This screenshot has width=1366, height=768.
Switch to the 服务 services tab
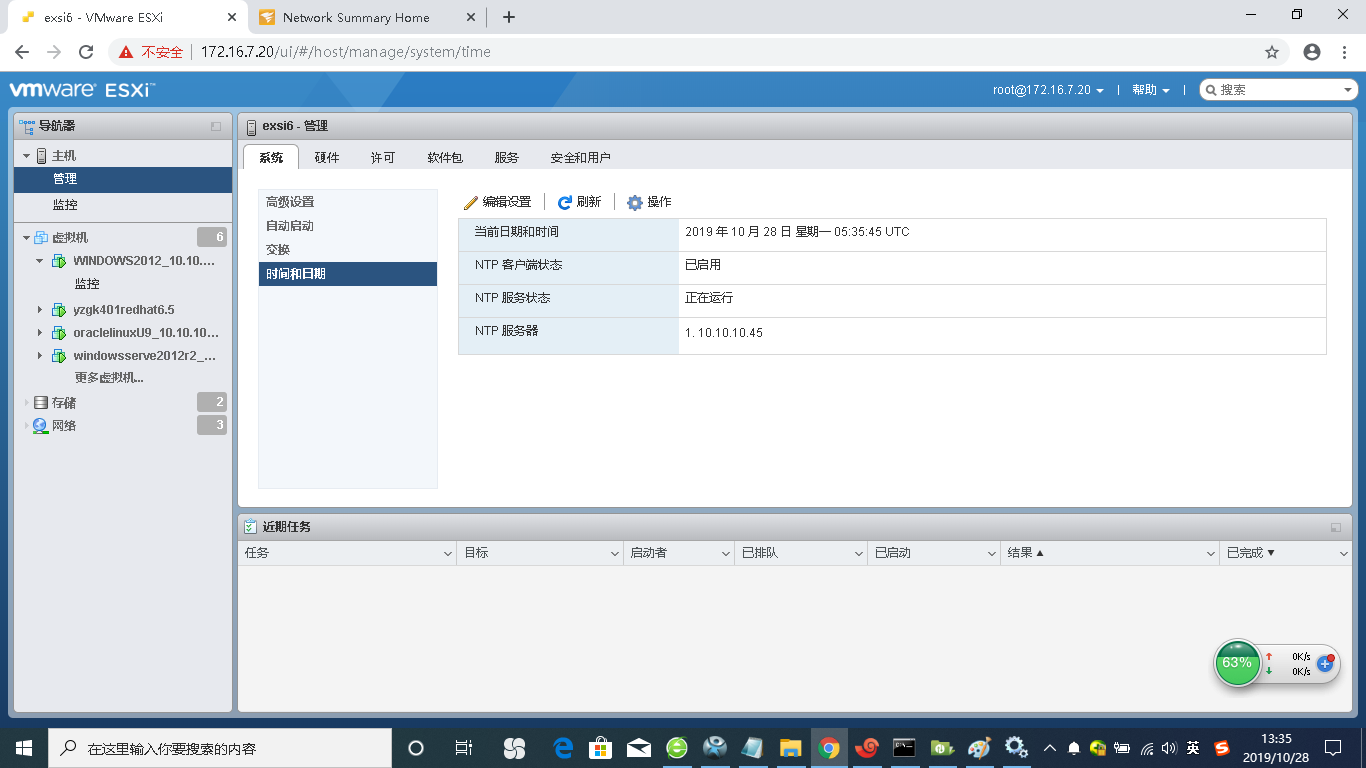(507, 157)
